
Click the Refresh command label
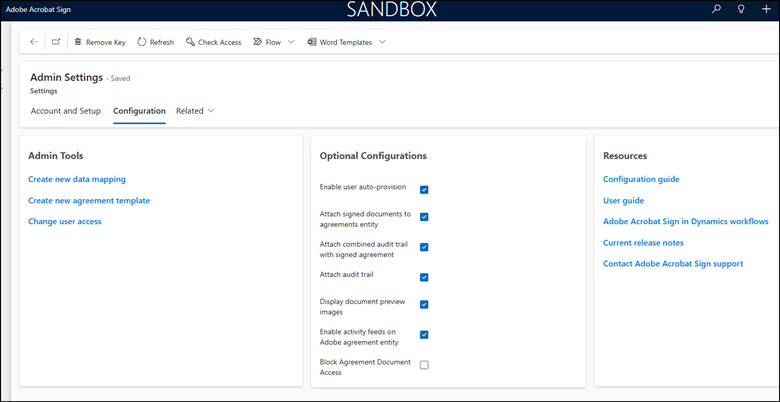click(x=162, y=43)
